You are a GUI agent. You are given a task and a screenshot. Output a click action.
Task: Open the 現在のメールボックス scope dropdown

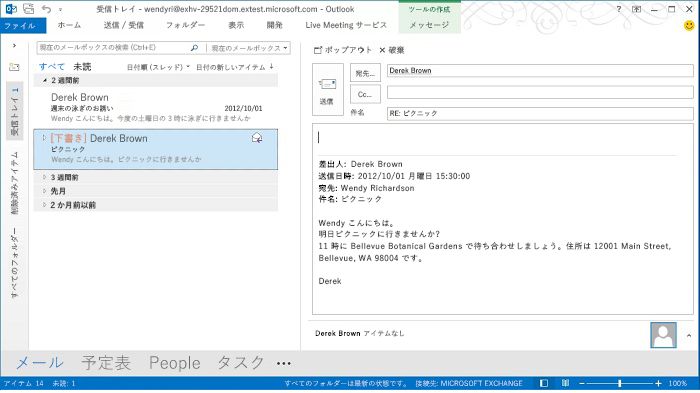point(249,48)
